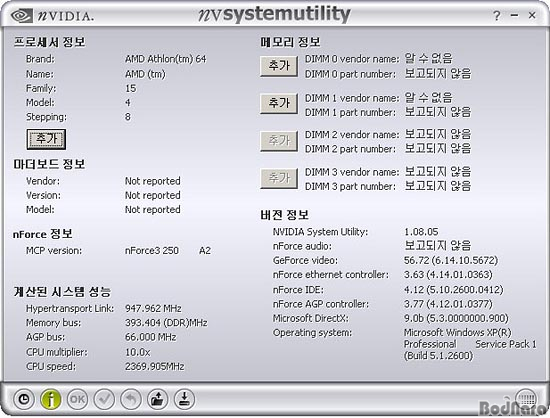Click the brand value AMD Athlon(tm) 64
This screenshot has height=418, width=550.
point(166,59)
